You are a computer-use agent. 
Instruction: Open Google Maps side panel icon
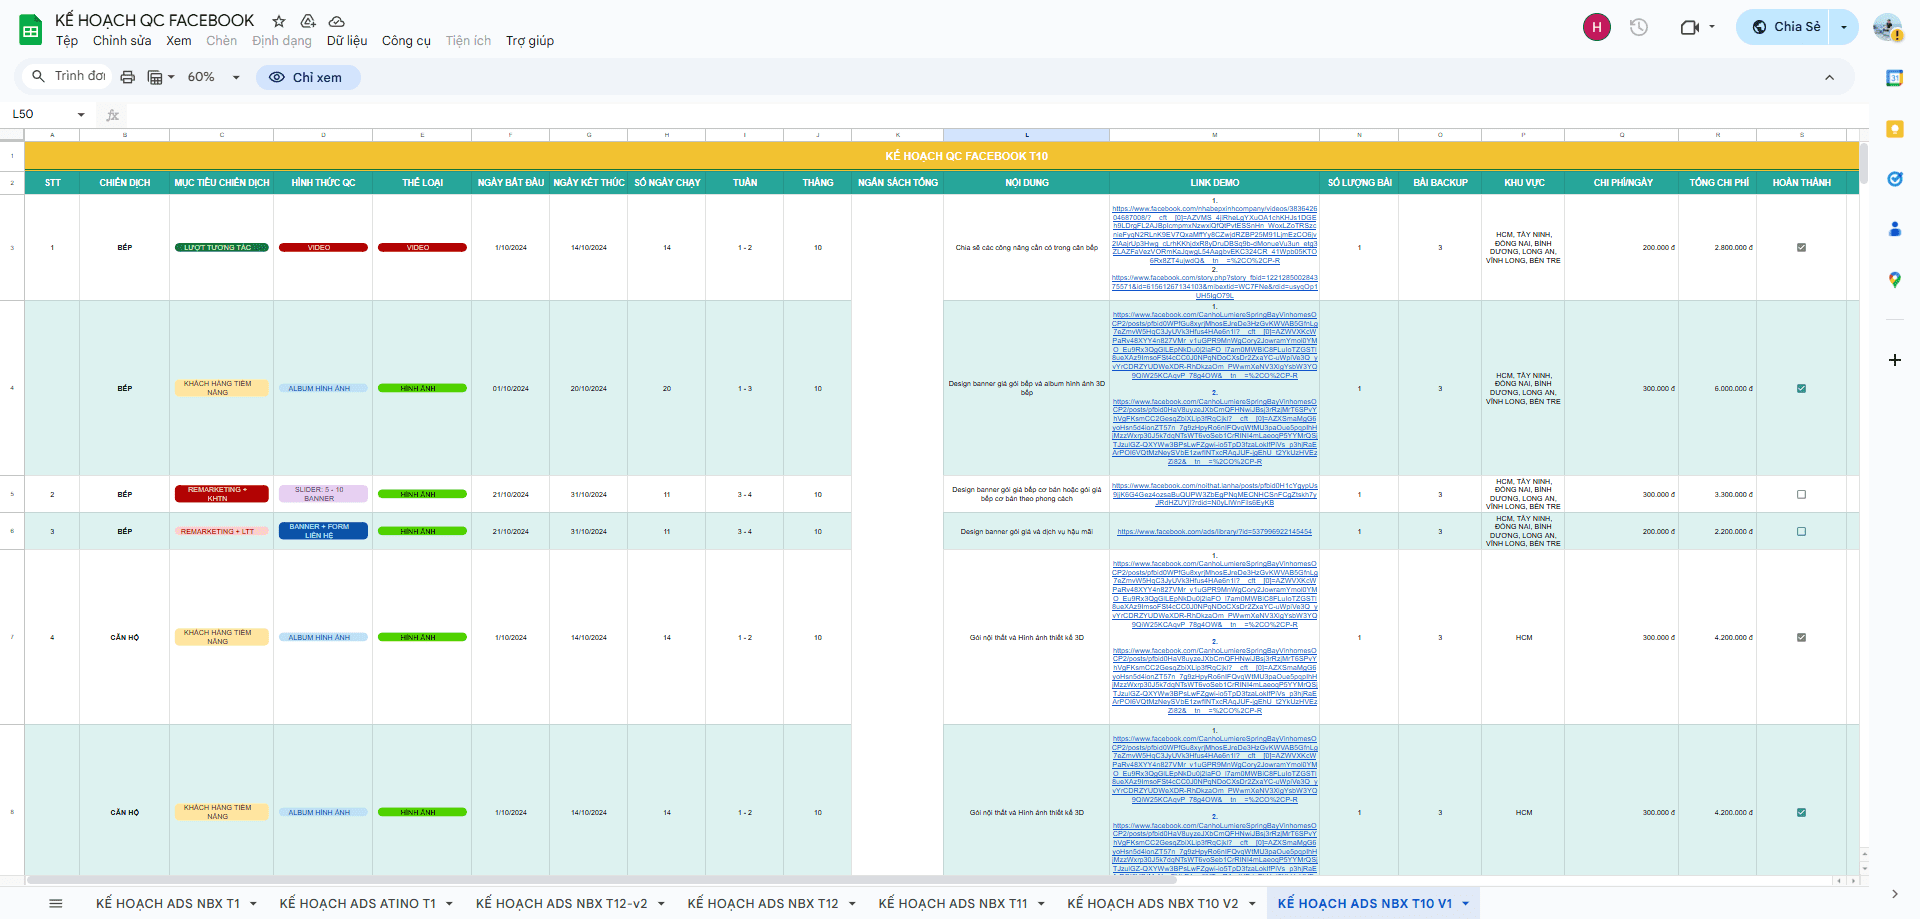click(1894, 280)
